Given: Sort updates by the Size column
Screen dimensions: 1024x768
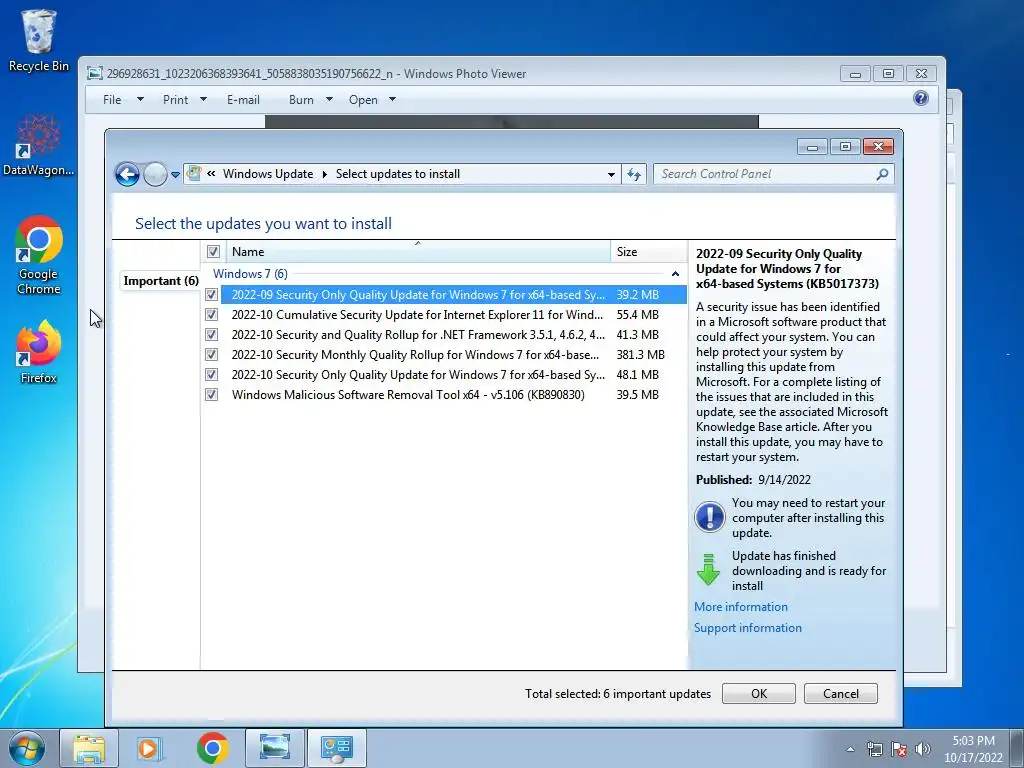Looking at the screenshot, I should coord(648,251).
